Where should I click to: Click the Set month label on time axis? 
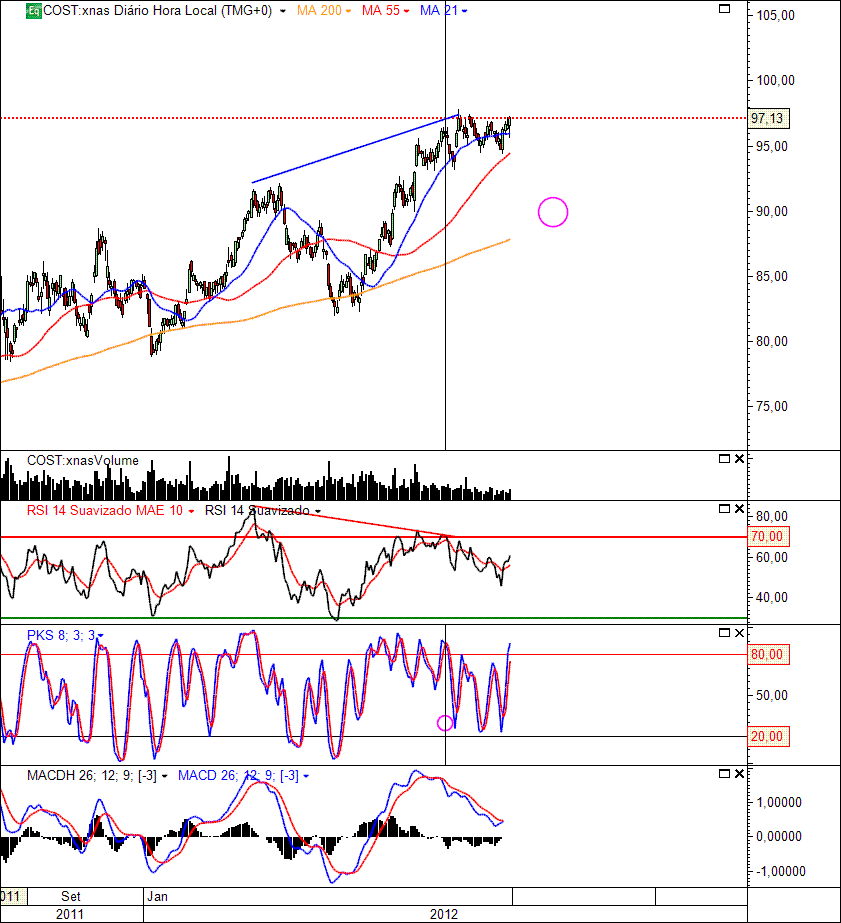[71, 897]
